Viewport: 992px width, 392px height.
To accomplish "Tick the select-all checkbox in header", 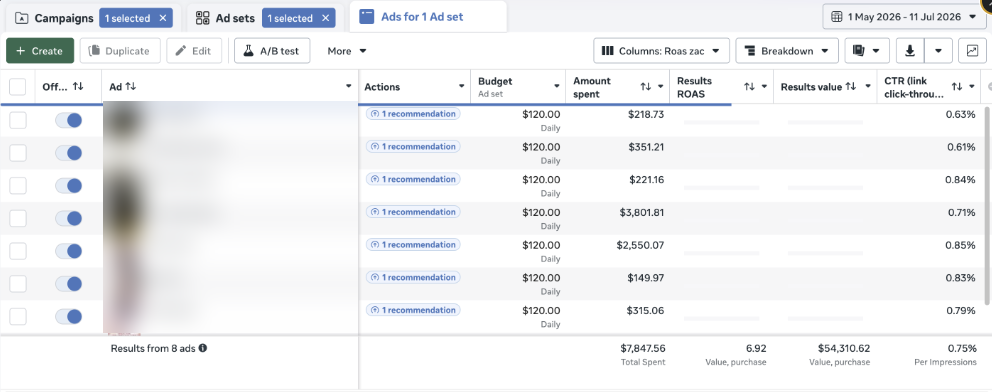I will 18,87.
